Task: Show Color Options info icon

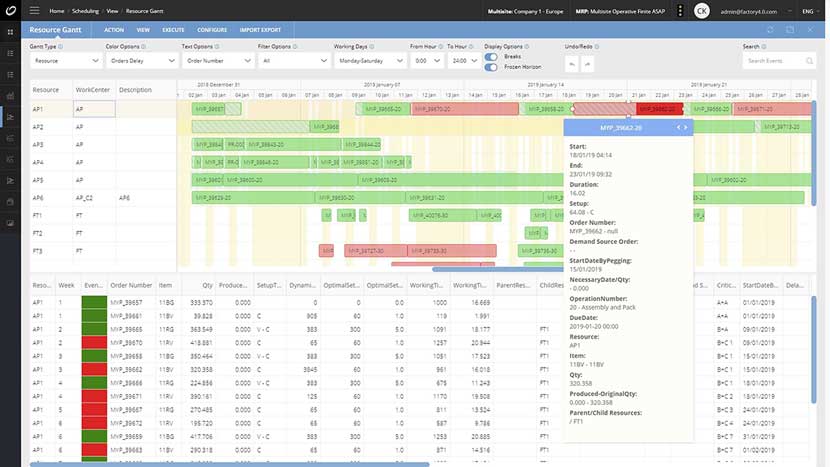Action: pyautogui.click(x=143, y=47)
